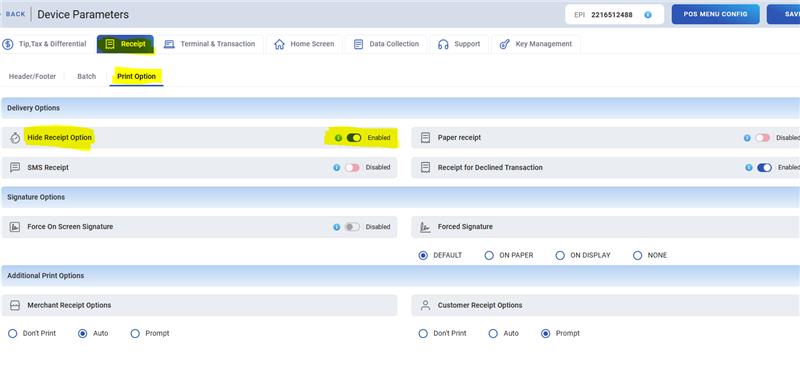Open the Key Management tab

click(x=536, y=44)
